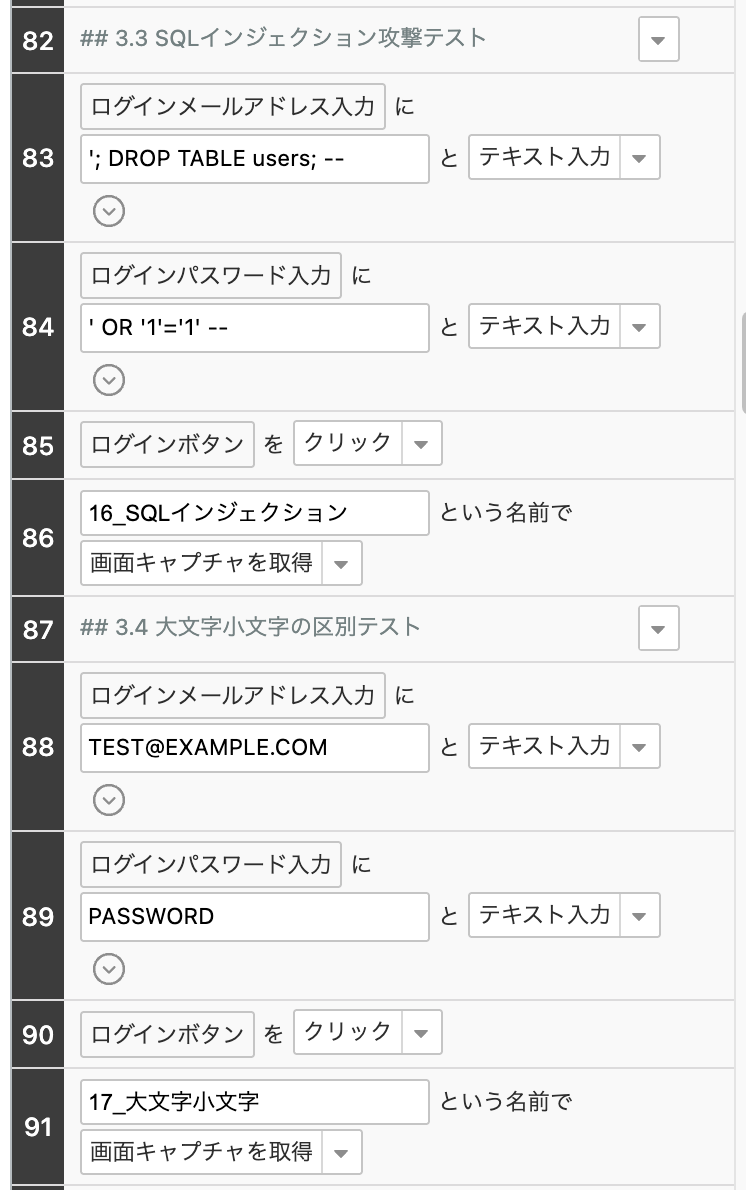This screenshot has height=1190, width=746.
Task: Click the ログインボタン element in step 85
Action: pyautogui.click(x=167, y=445)
